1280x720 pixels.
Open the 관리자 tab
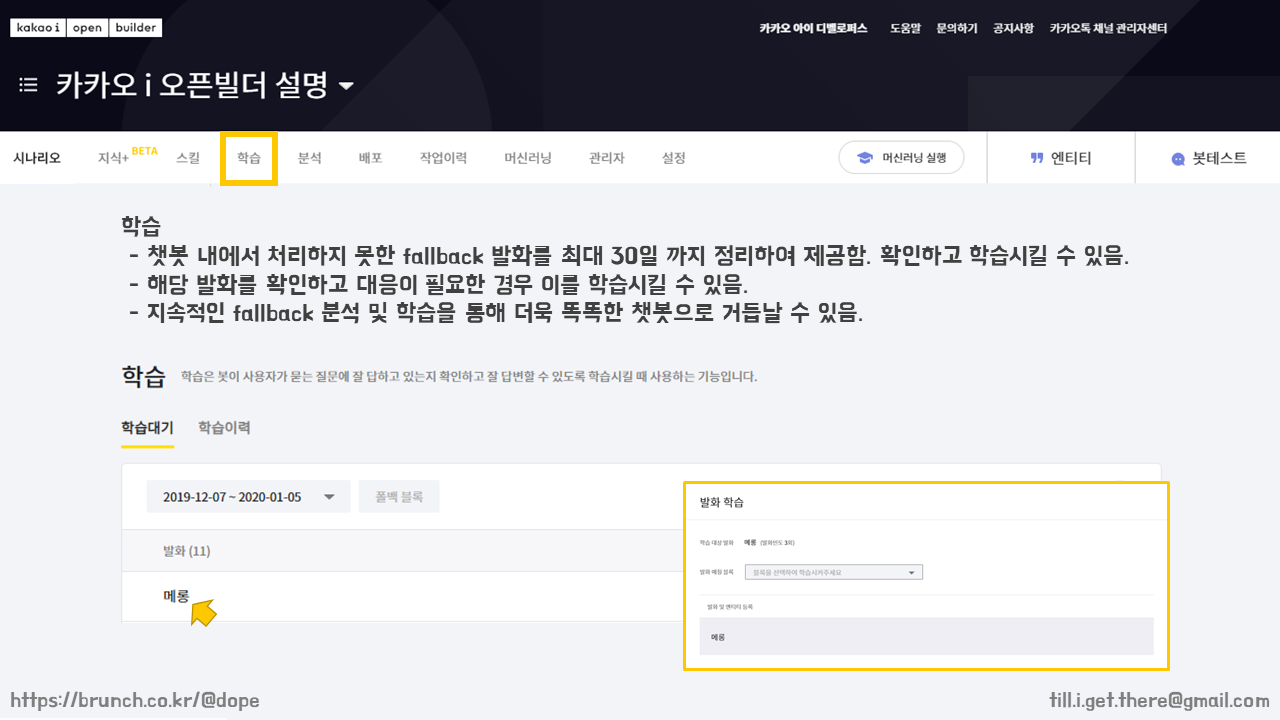coord(607,158)
